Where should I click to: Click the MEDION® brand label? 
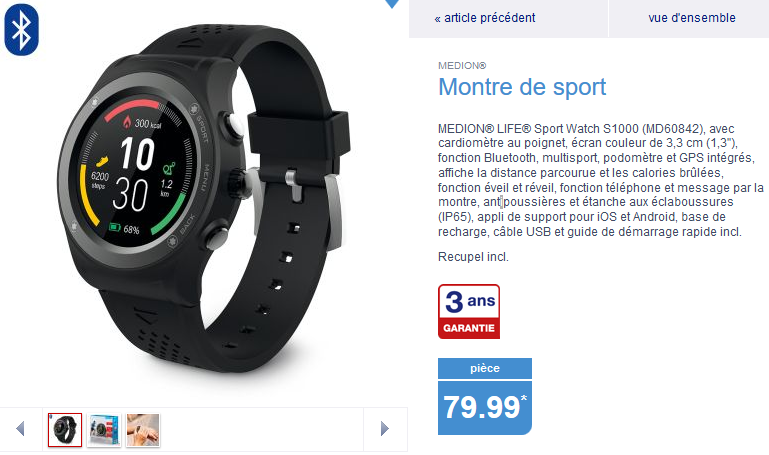pyautogui.click(x=462, y=66)
